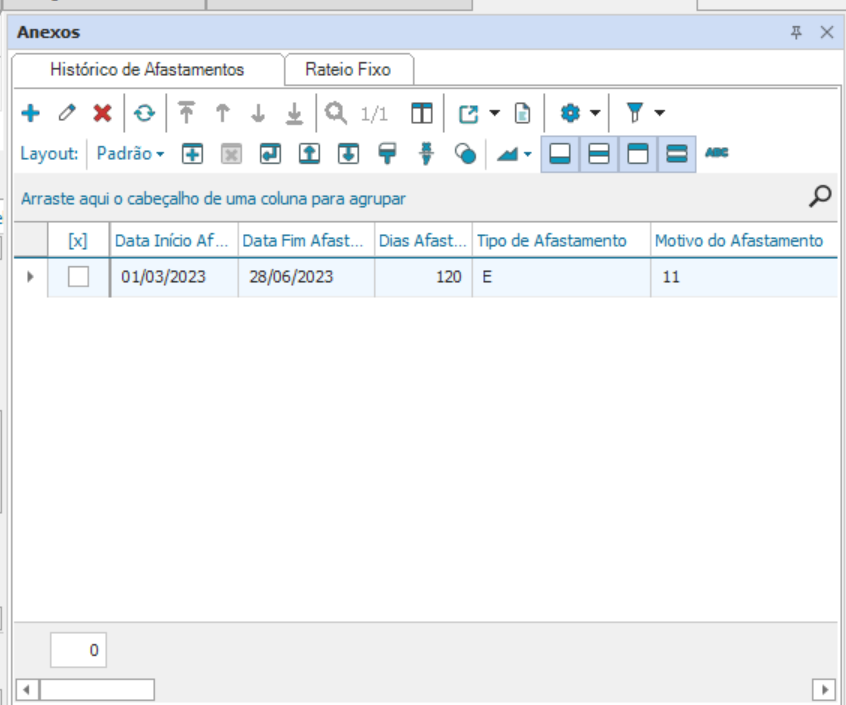Sort by Motivo do Afastamento column header
This screenshot has width=846, height=705.
pyautogui.click(x=744, y=241)
